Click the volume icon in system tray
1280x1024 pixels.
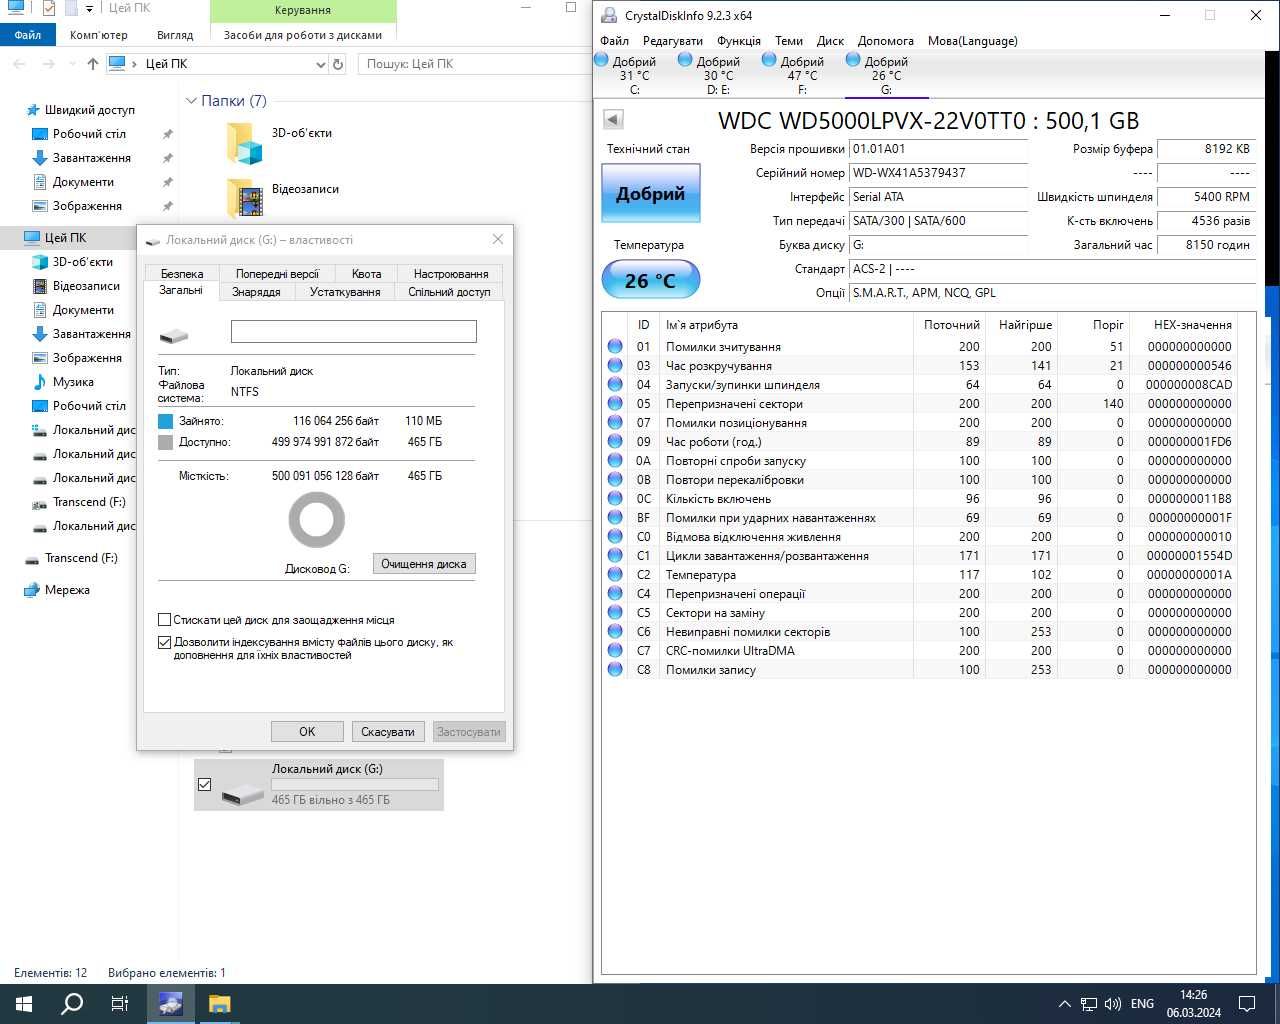1113,1004
